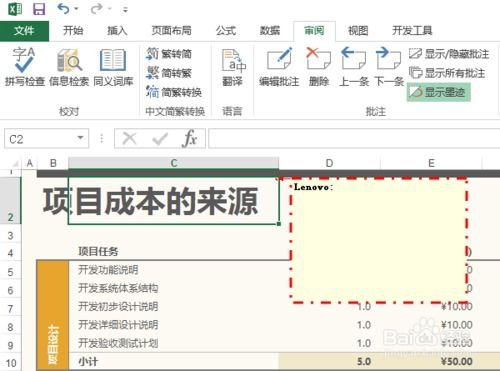Image resolution: width=500 pixels, height=371 pixels.
Task: Open Insert Function fx dialog
Action: tap(190, 138)
